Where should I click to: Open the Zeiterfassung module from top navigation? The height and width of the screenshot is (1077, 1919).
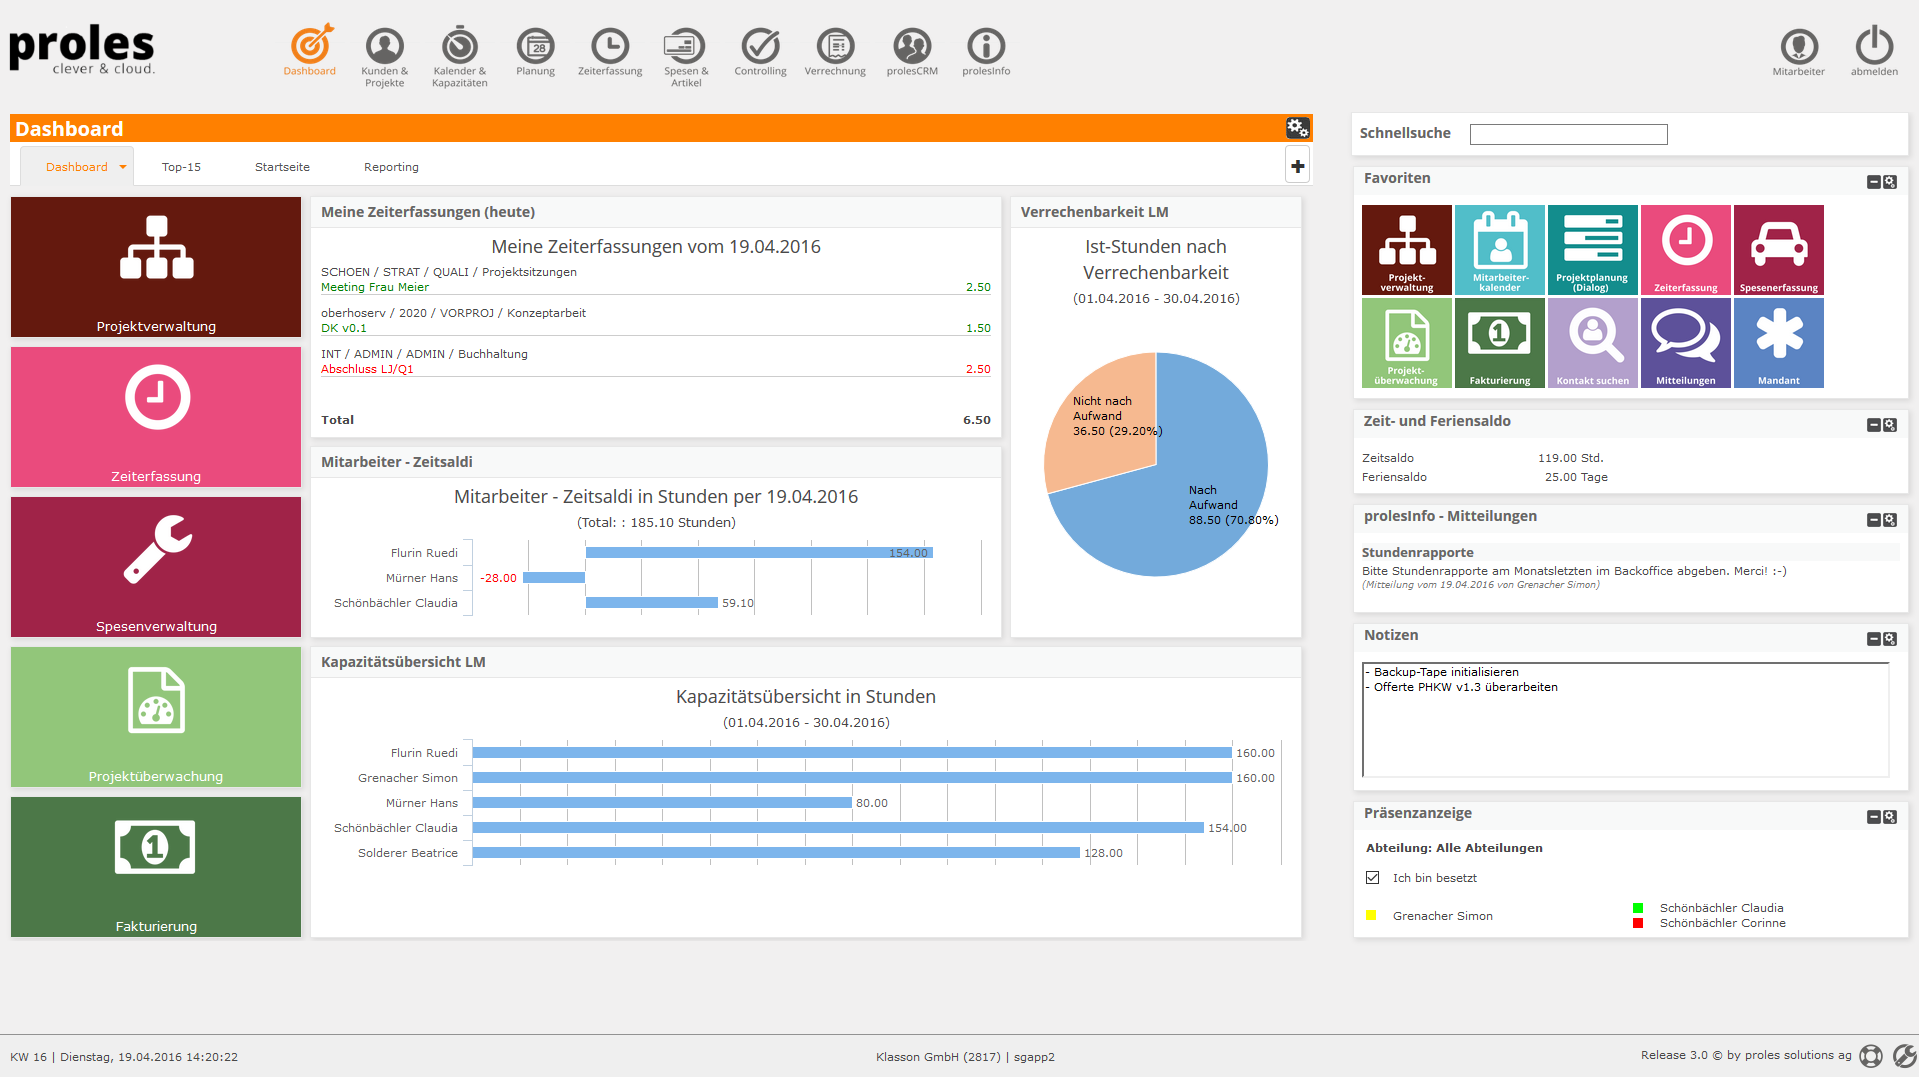(610, 45)
